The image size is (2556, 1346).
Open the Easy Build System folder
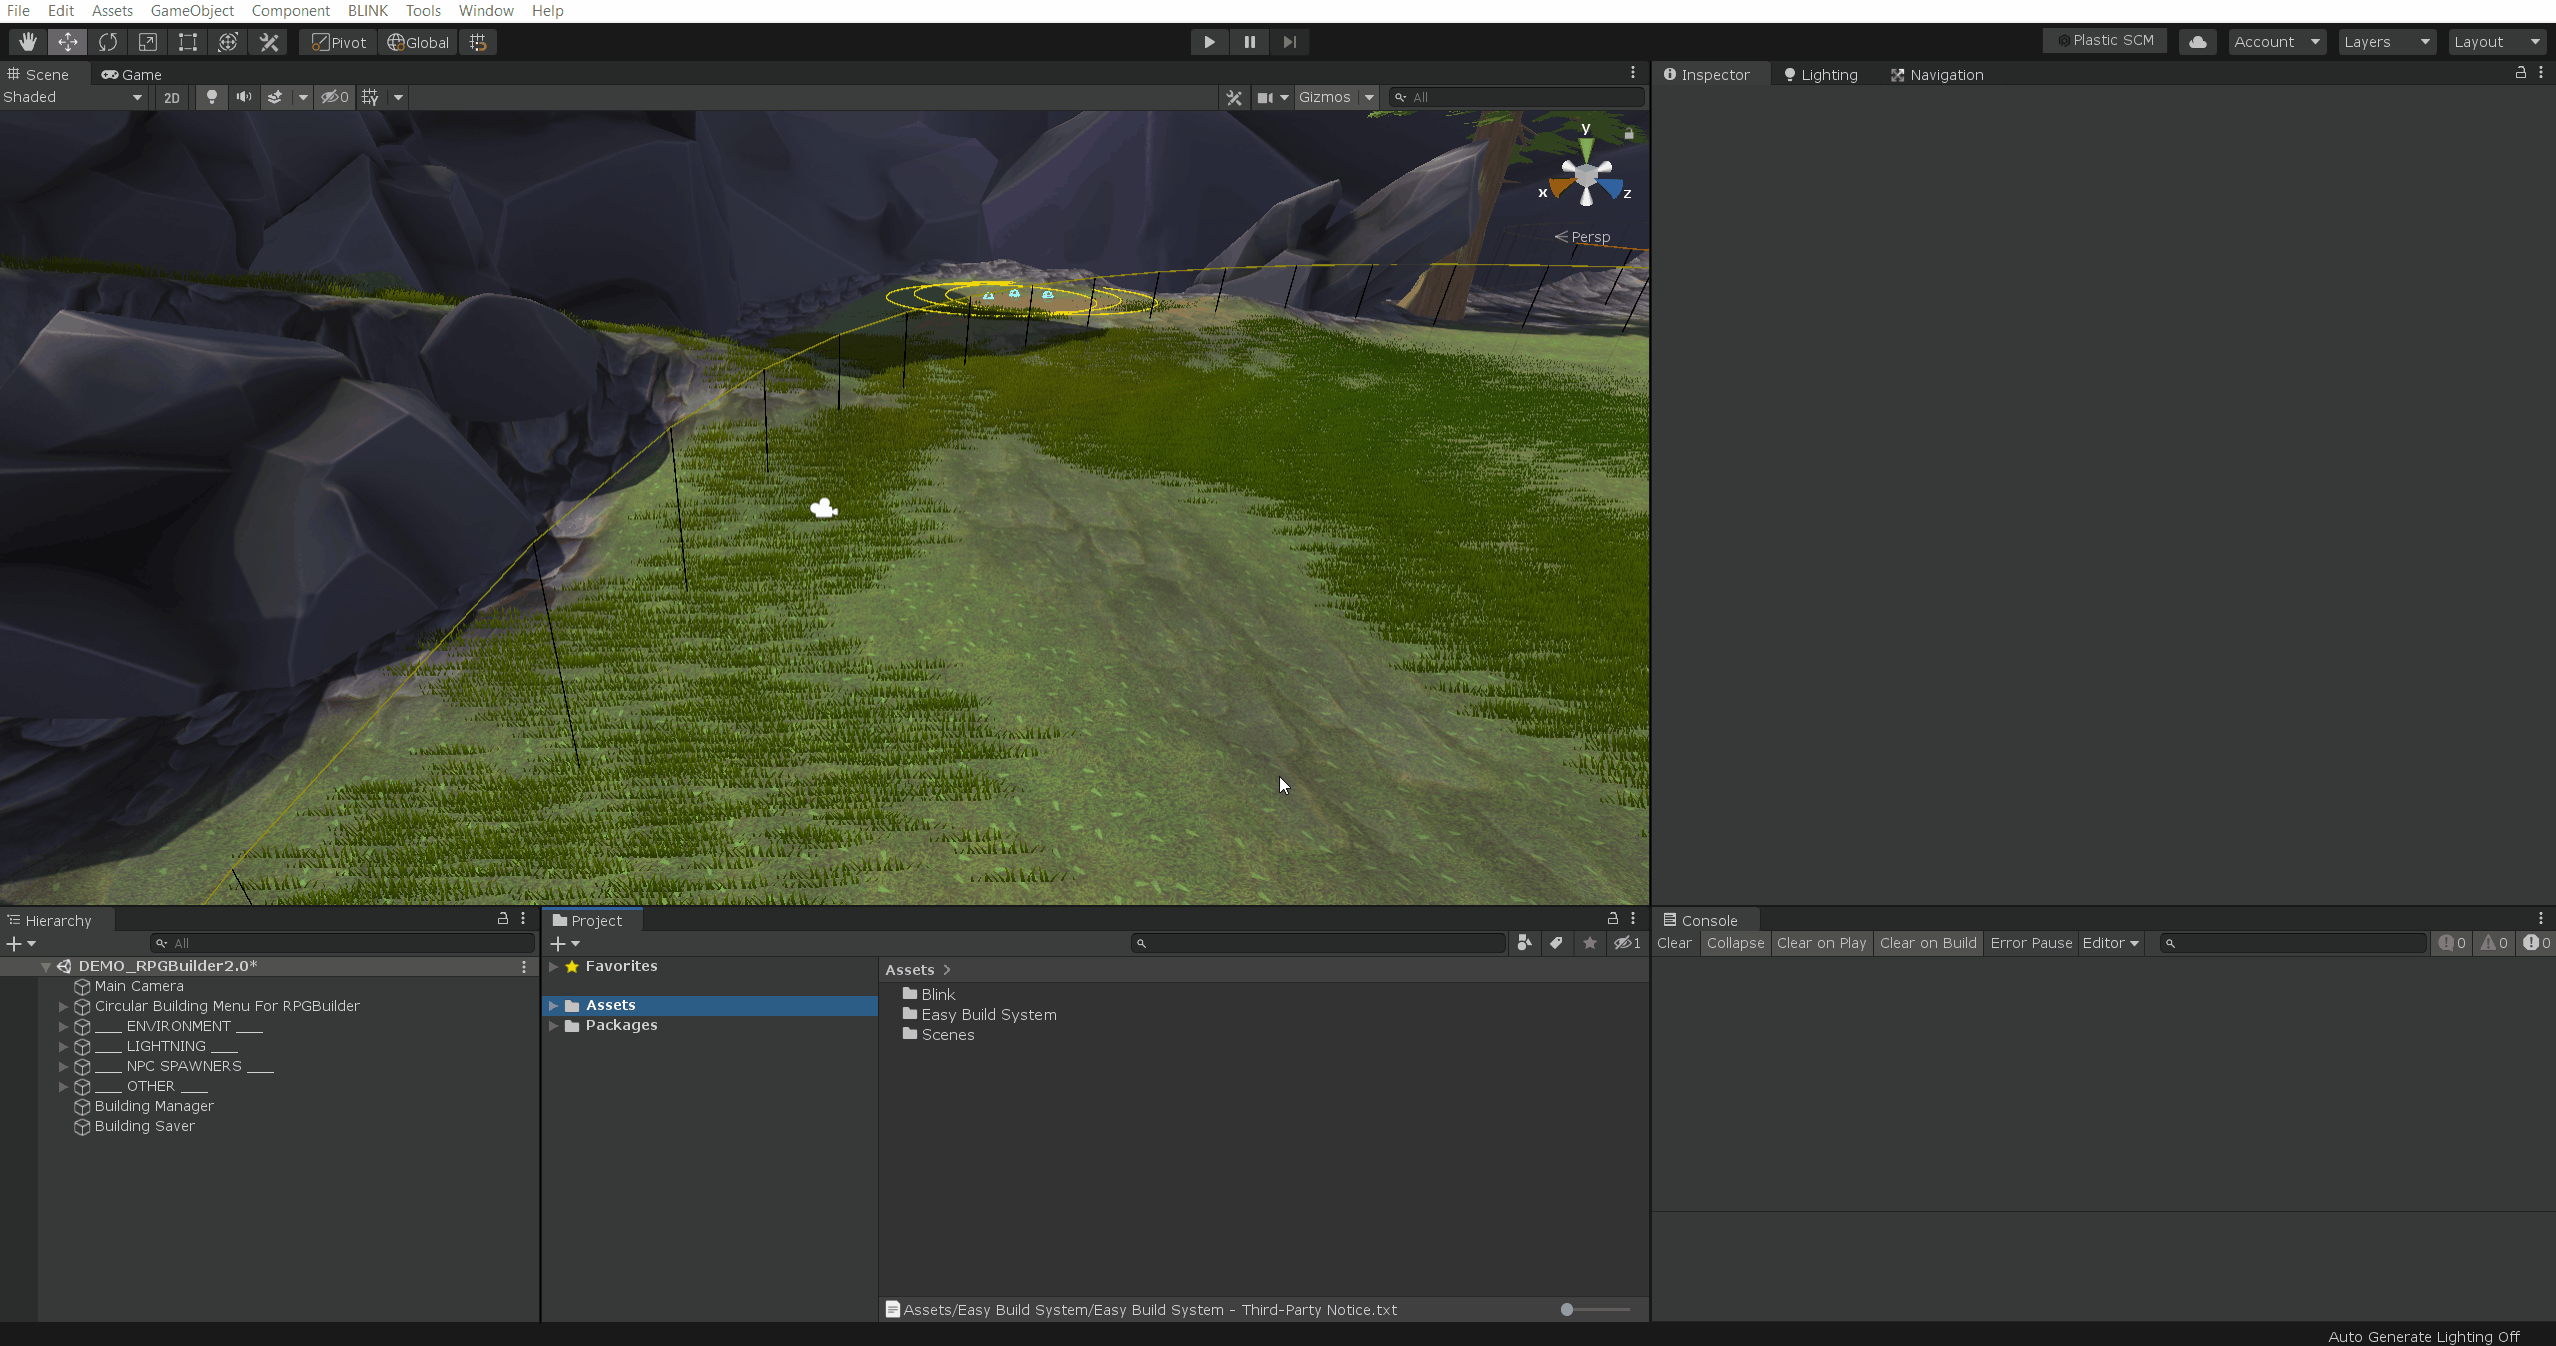pyautogui.click(x=988, y=1014)
